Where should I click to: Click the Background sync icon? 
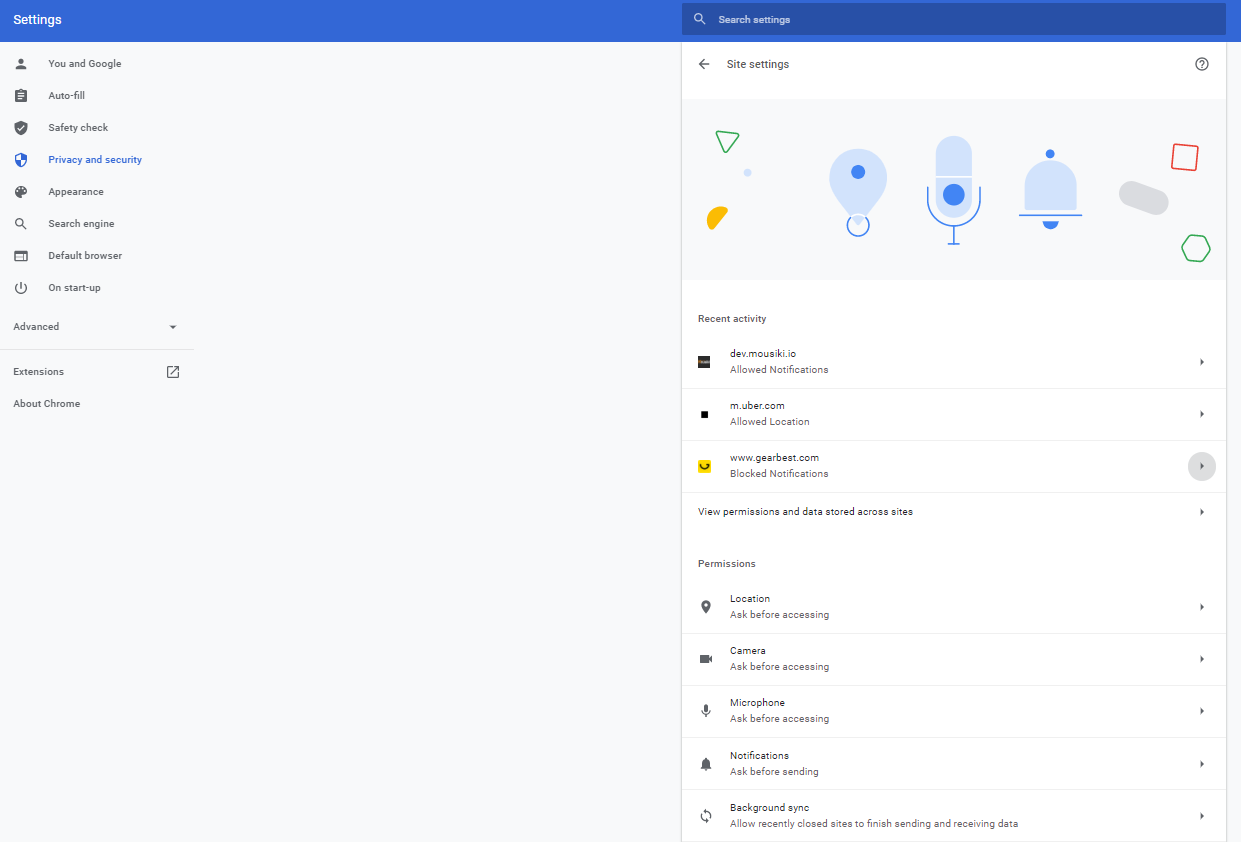pyautogui.click(x=706, y=816)
